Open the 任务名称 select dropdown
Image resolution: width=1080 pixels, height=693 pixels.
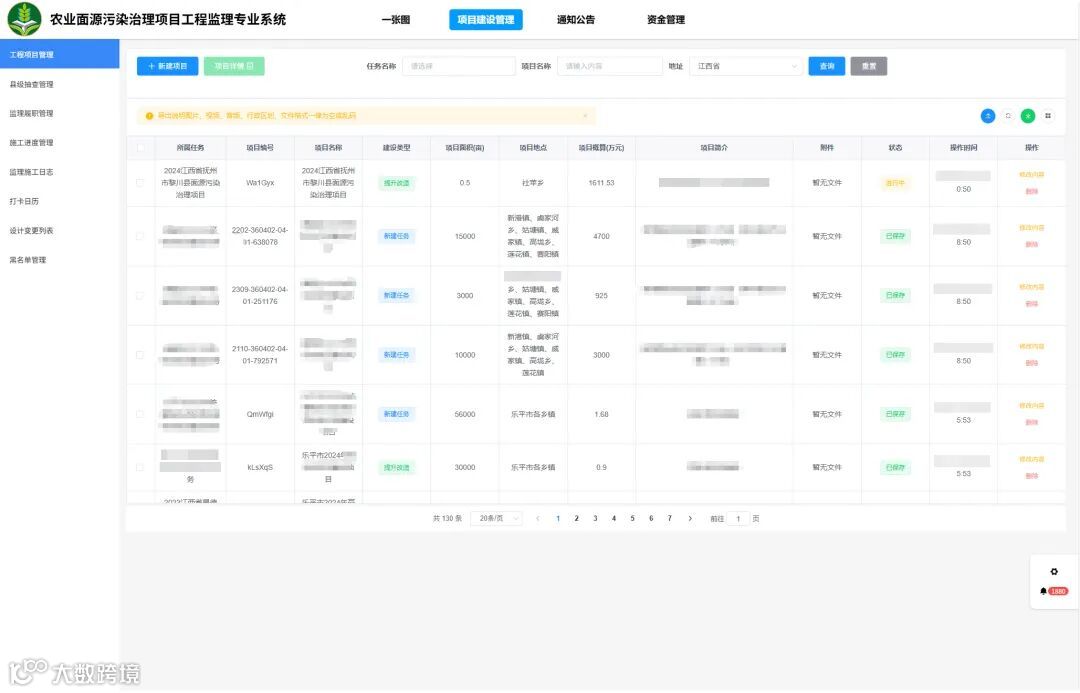pyautogui.click(x=459, y=66)
